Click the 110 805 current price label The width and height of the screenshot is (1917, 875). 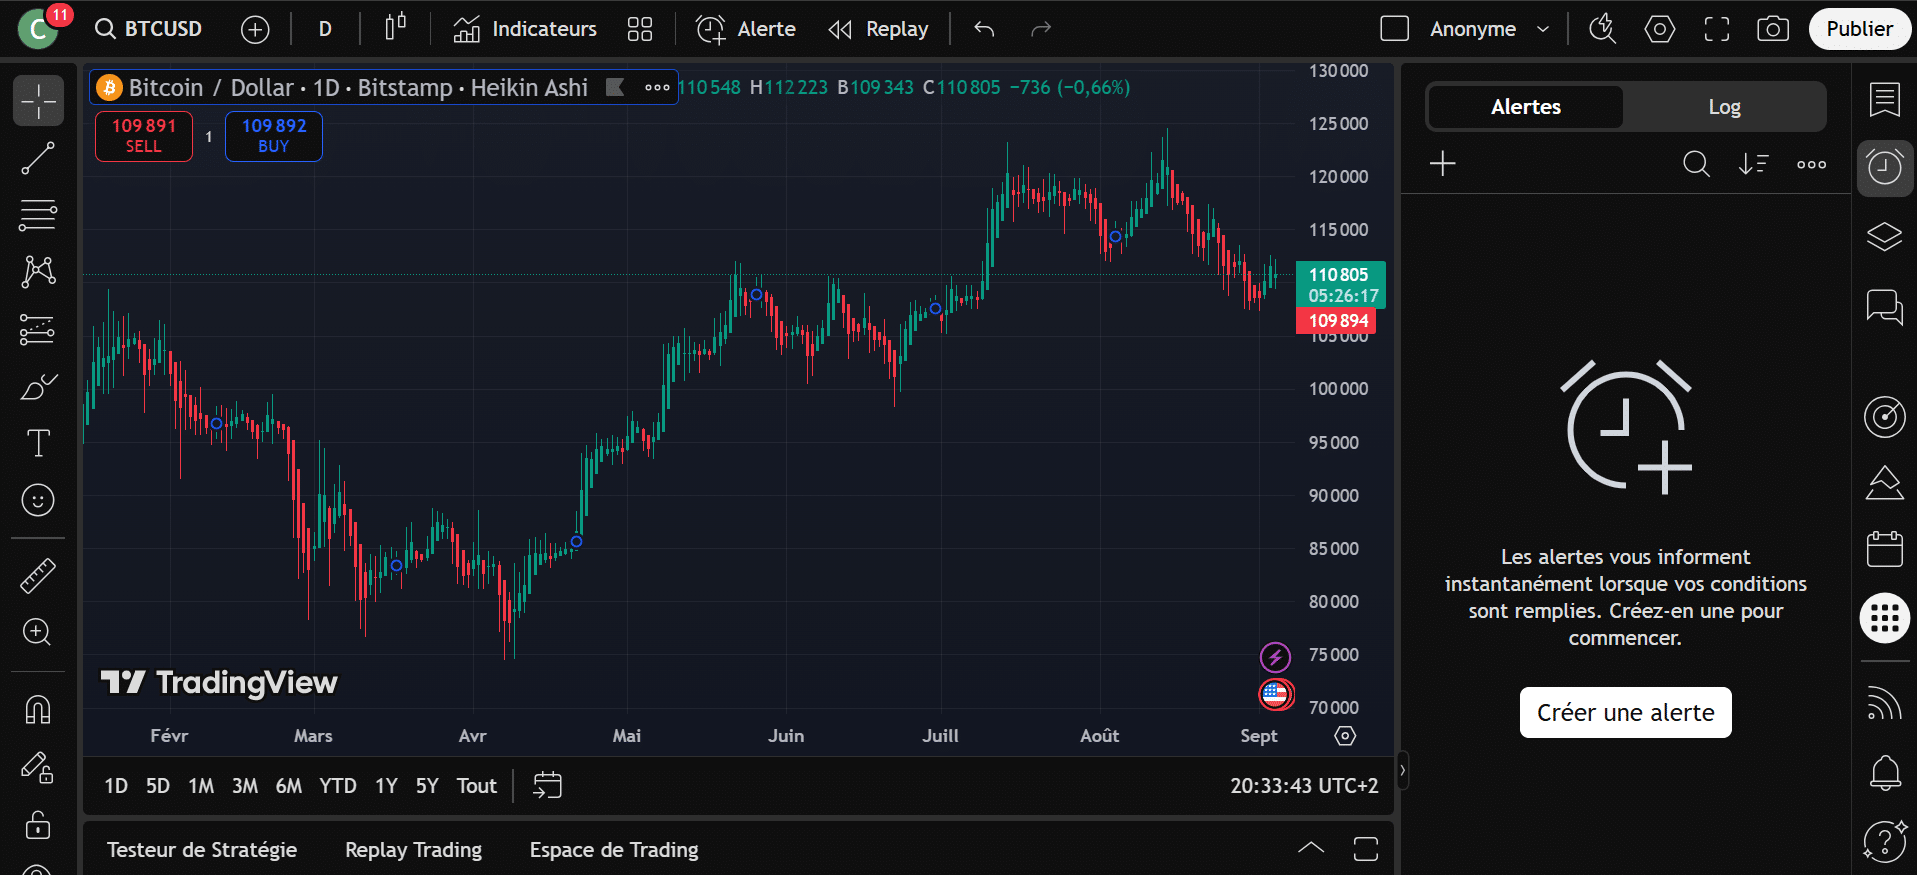tap(1339, 275)
